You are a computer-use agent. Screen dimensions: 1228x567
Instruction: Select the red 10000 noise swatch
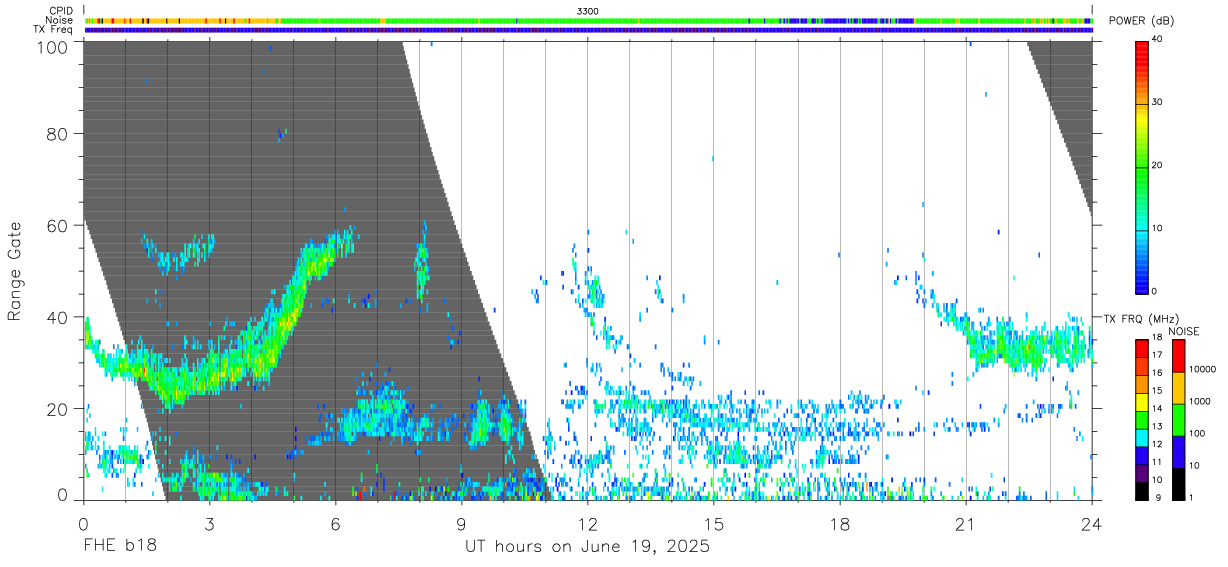[1178, 356]
